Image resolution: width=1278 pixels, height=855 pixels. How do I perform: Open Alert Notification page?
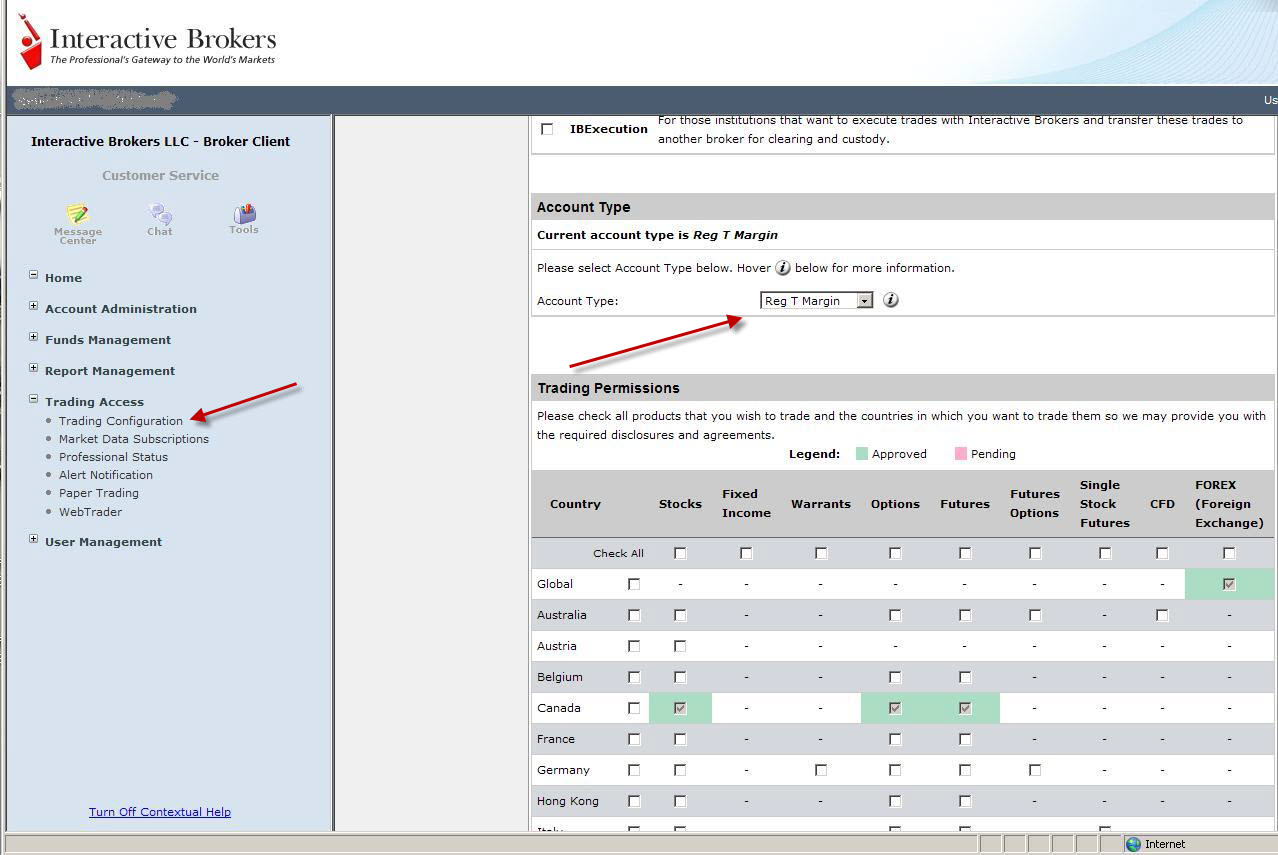[x=106, y=475]
